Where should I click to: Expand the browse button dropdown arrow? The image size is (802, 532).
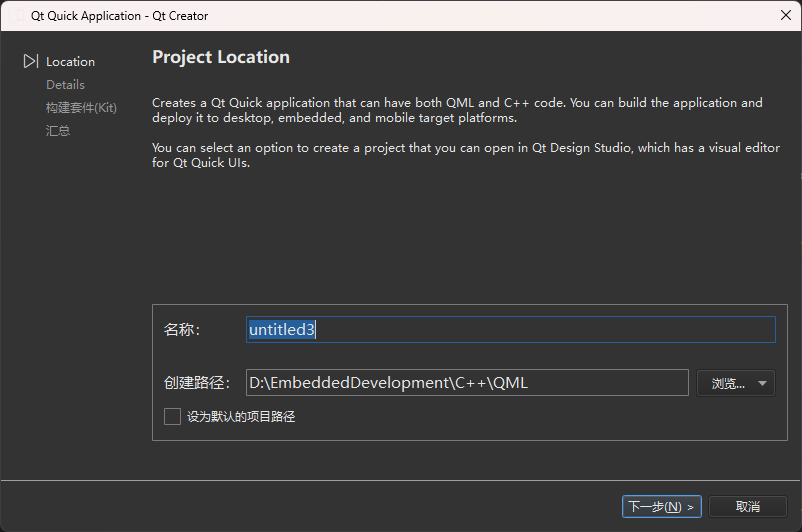[763, 383]
